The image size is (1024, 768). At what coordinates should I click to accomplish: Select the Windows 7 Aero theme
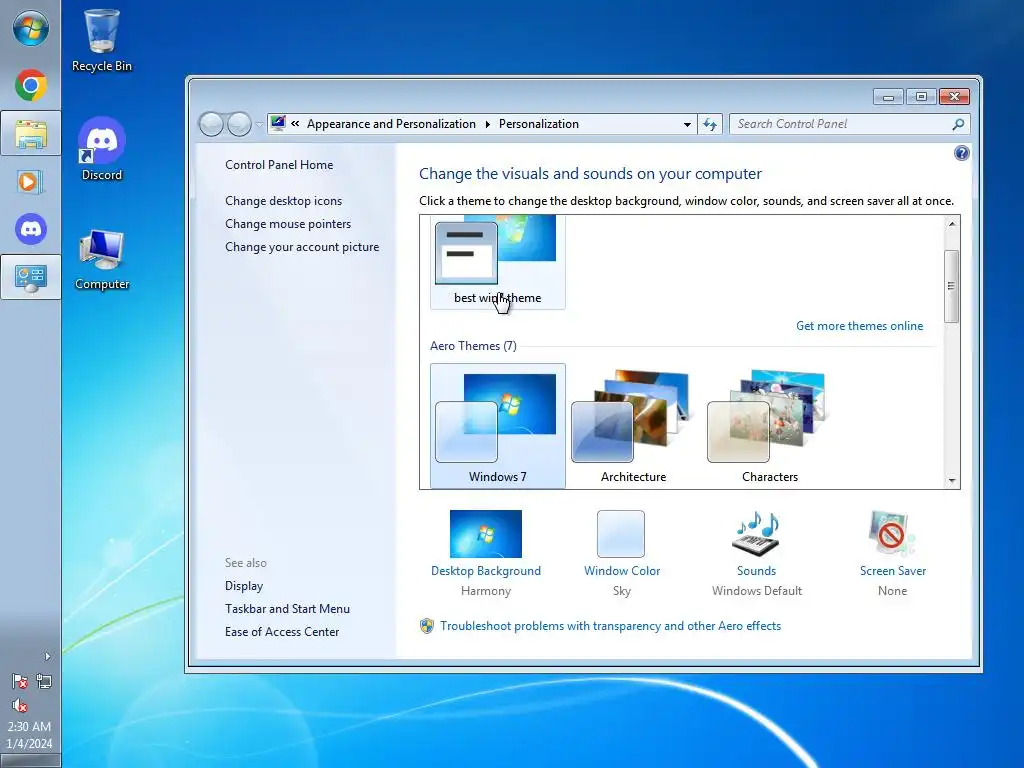click(x=498, y=426)
